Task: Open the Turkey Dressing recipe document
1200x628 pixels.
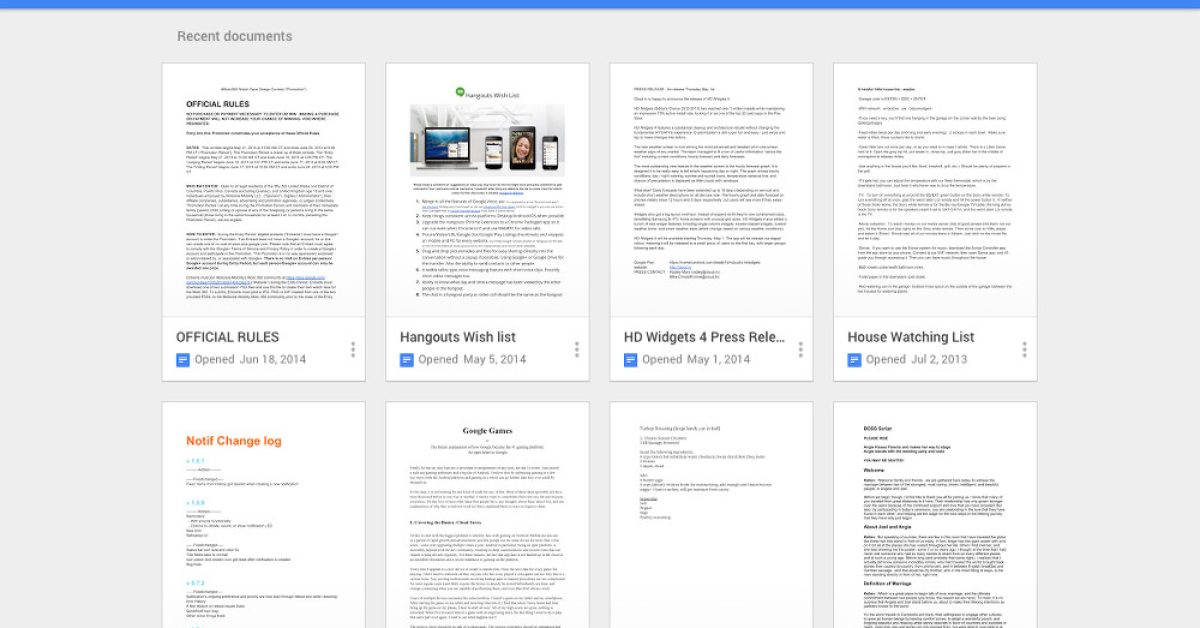Action: click(x=712, y=515)
